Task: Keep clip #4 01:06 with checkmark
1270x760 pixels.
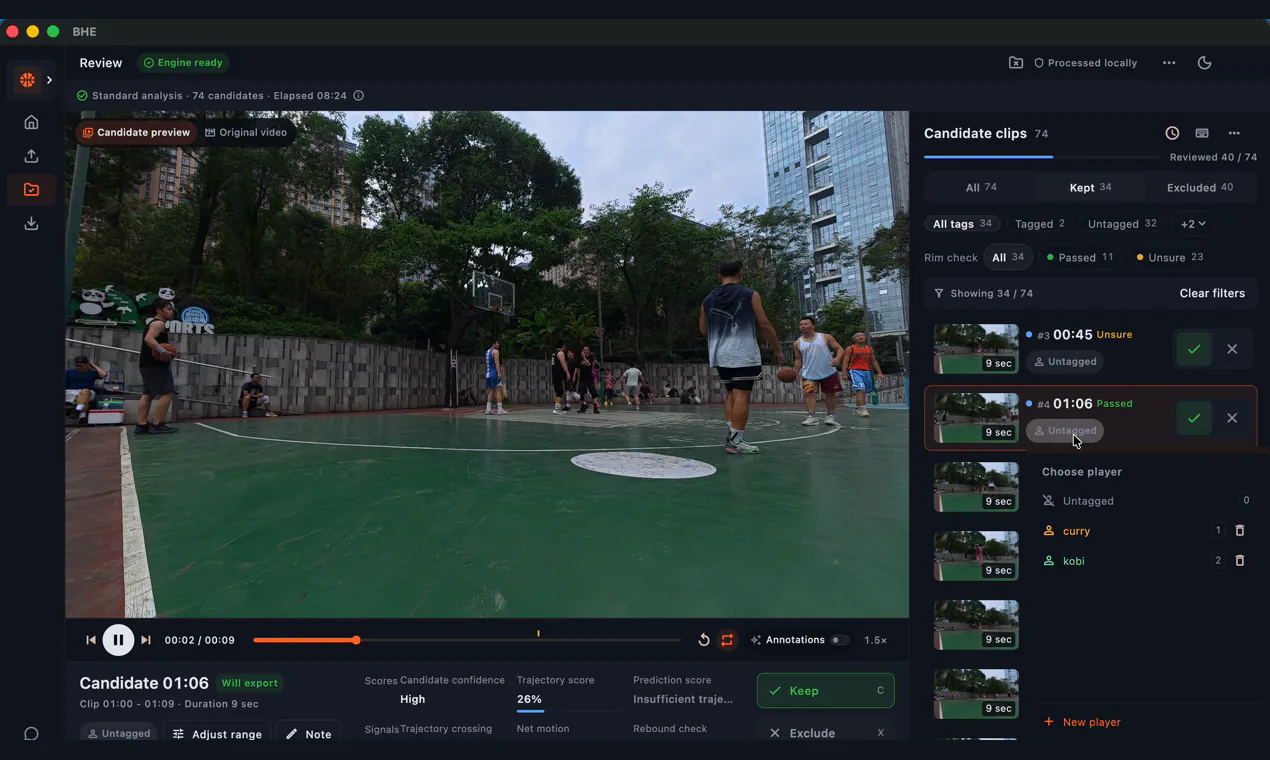Action: point(1193,418)
